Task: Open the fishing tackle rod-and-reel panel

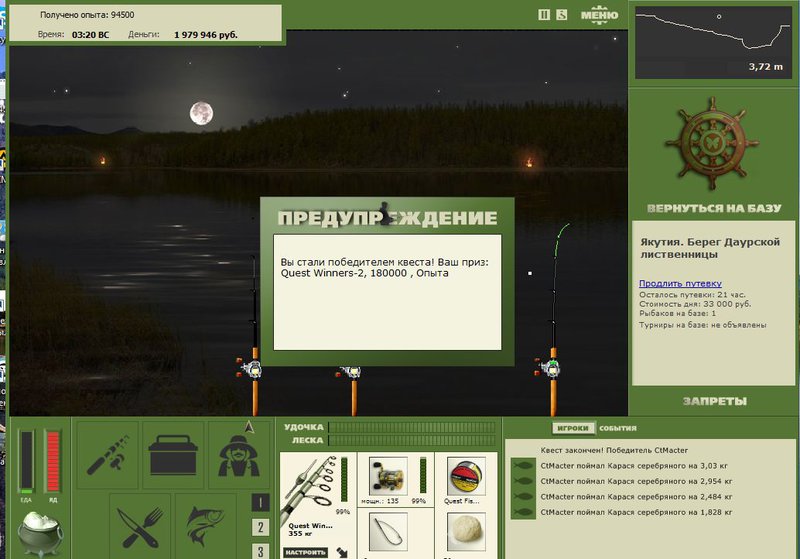Action: coord(108,454)
